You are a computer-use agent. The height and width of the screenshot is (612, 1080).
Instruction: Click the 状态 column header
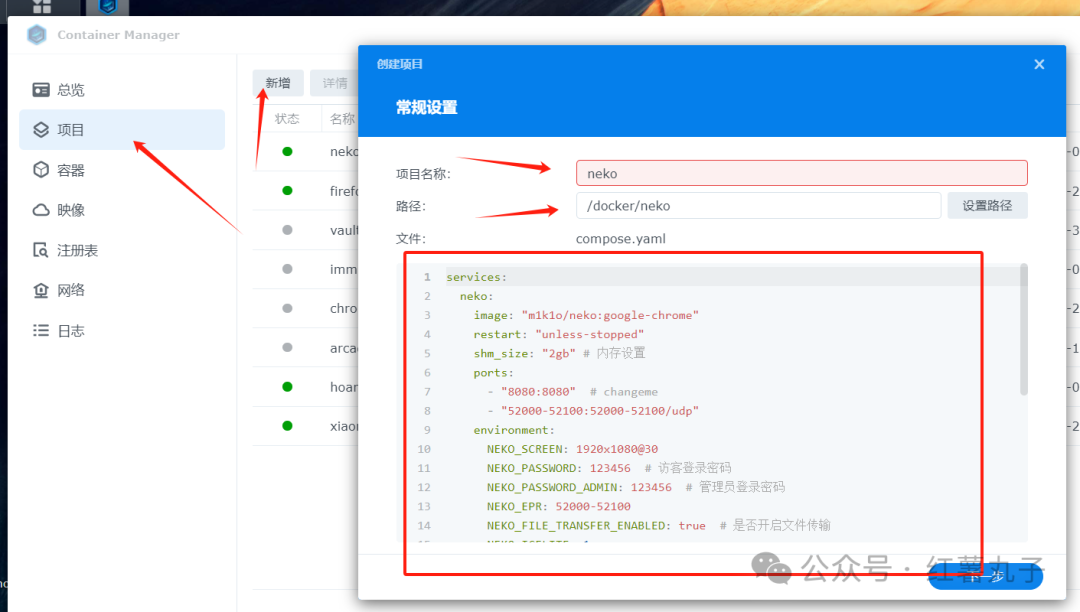point(287,119)
